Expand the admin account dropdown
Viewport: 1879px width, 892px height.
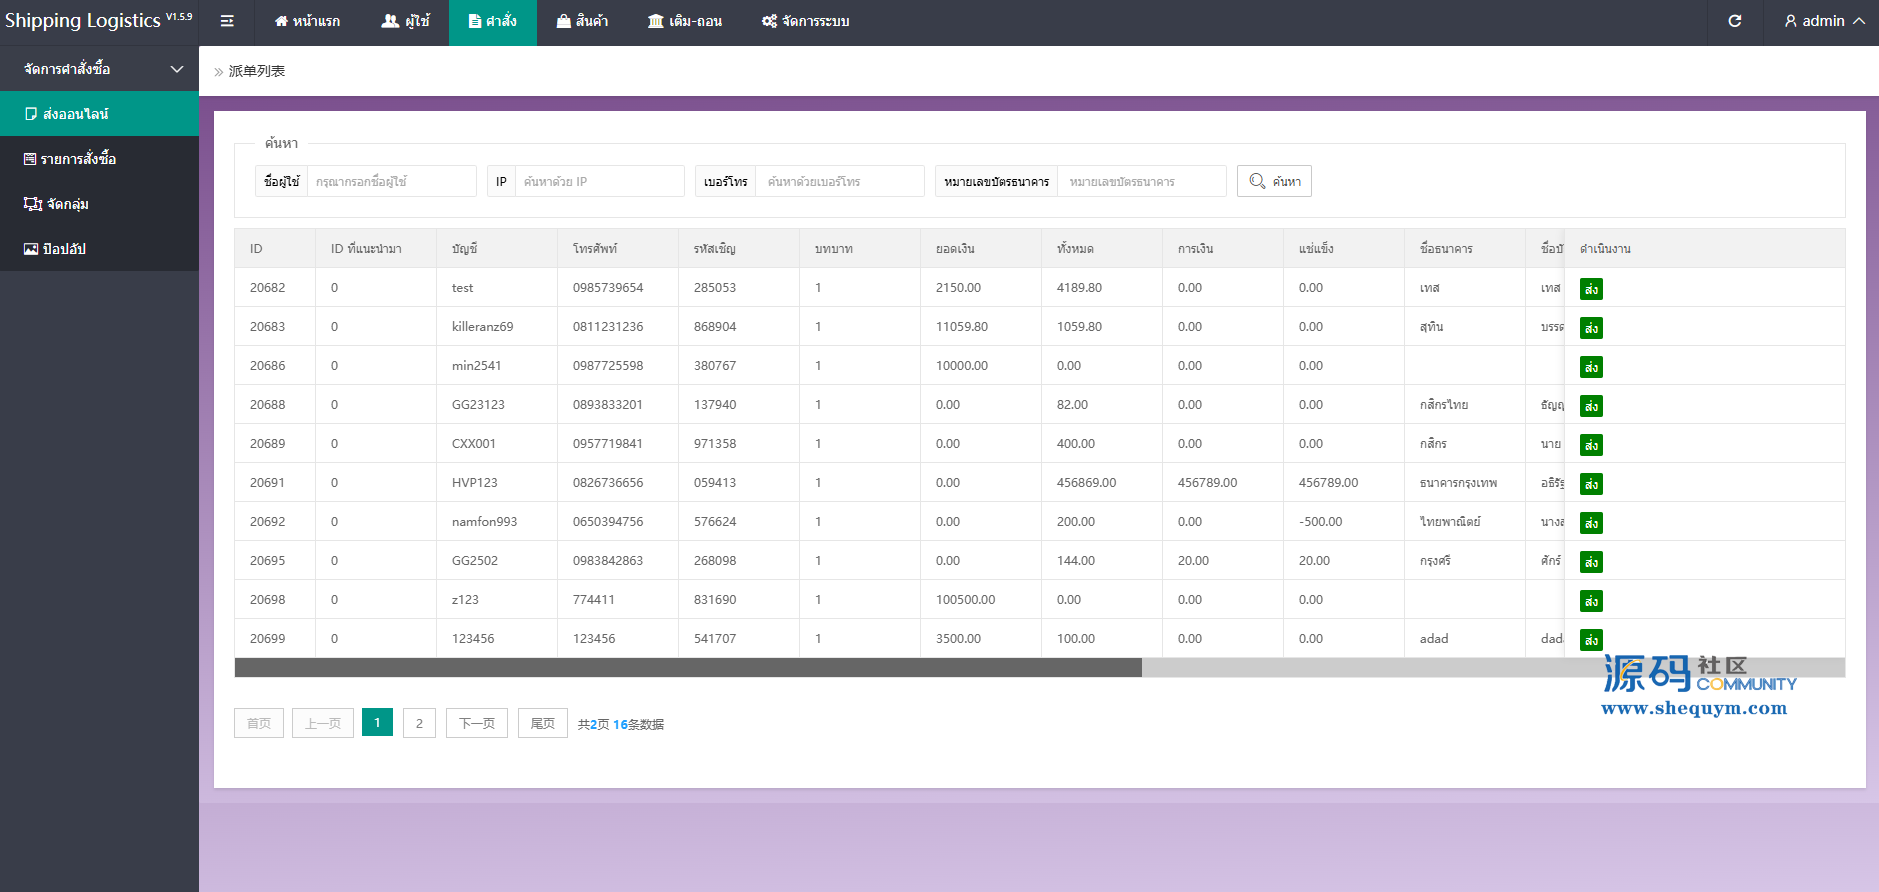1824,21
